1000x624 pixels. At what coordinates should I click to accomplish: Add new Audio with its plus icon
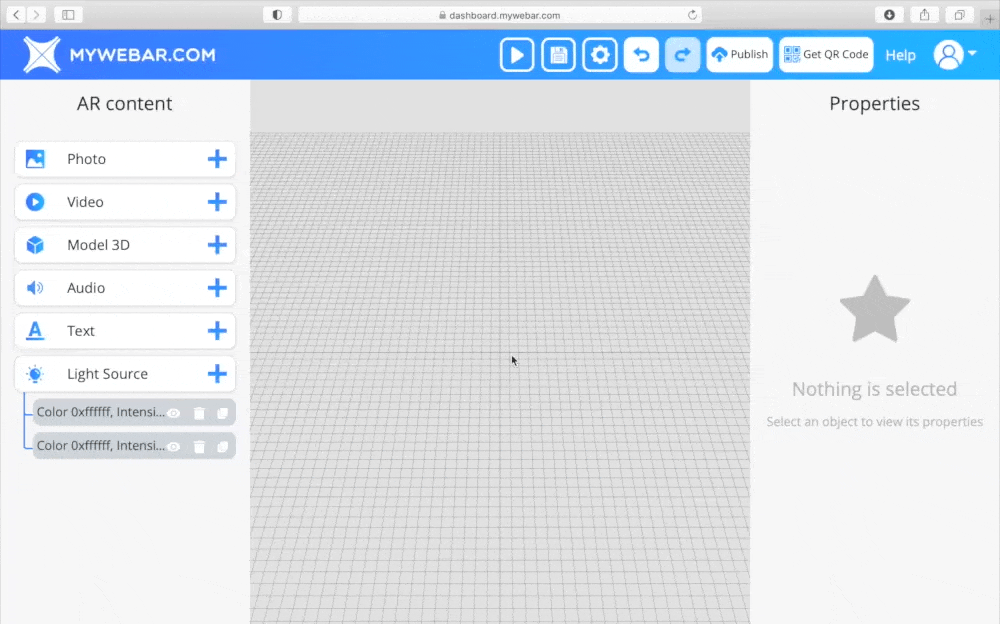pyautogui.click(x=217, y=288)
